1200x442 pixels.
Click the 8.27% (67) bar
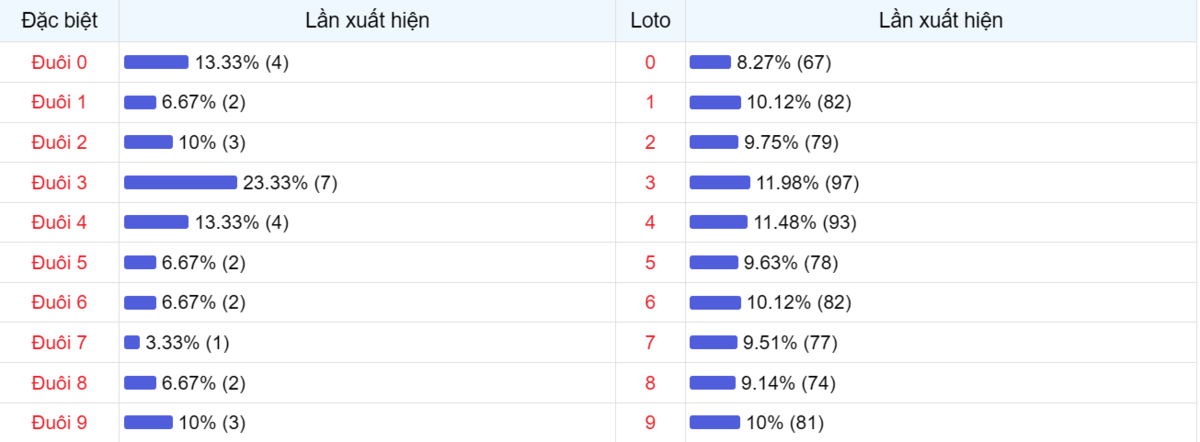click(710, 62)
